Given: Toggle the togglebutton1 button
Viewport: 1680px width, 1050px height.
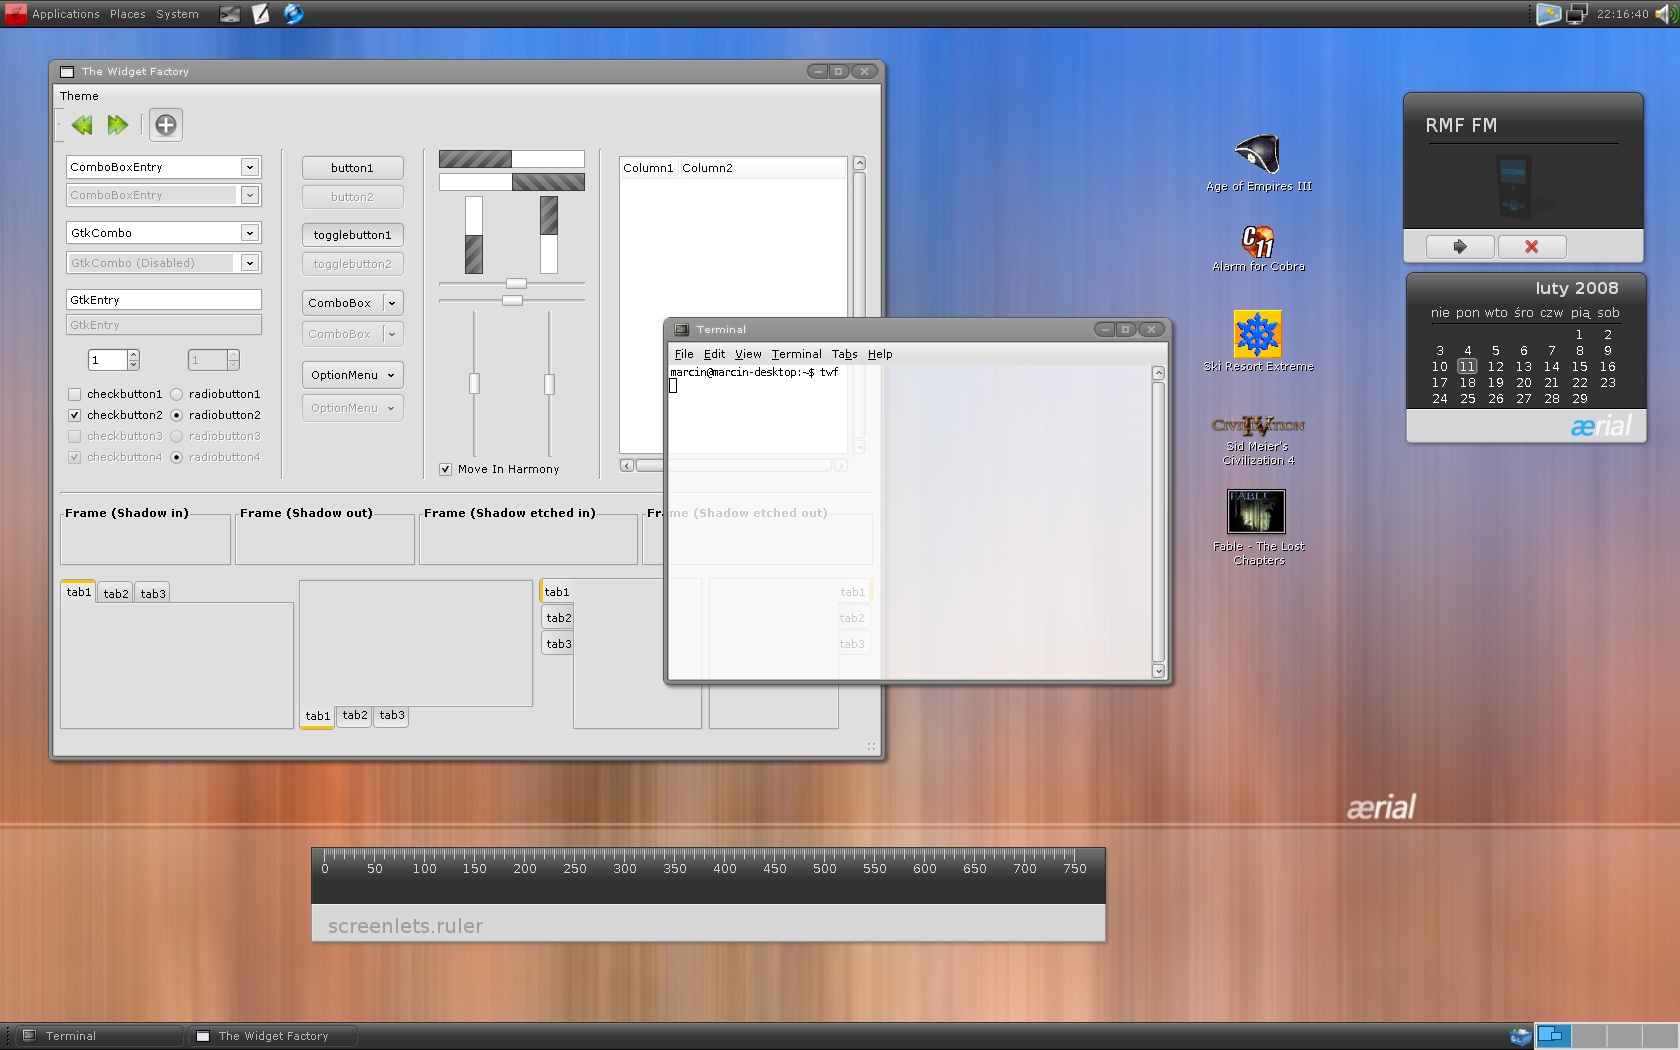Looking at the screenshot, I should (x=352, y=235).
